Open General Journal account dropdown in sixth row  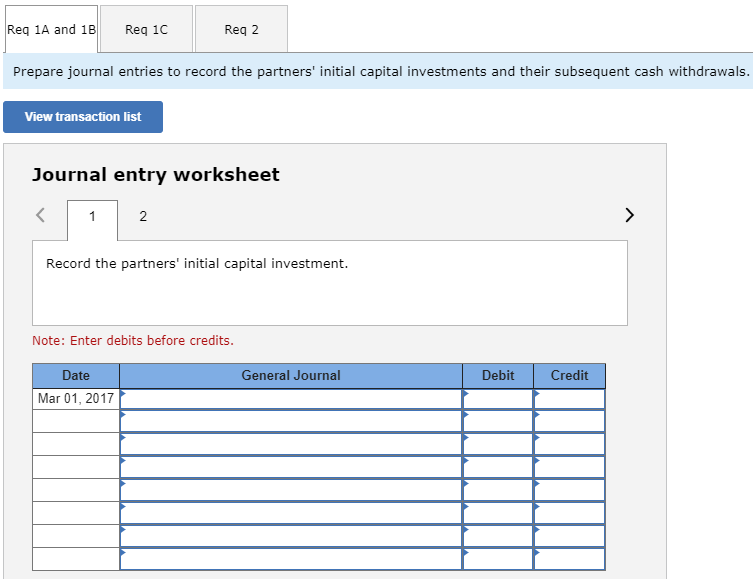click(291, 513)
